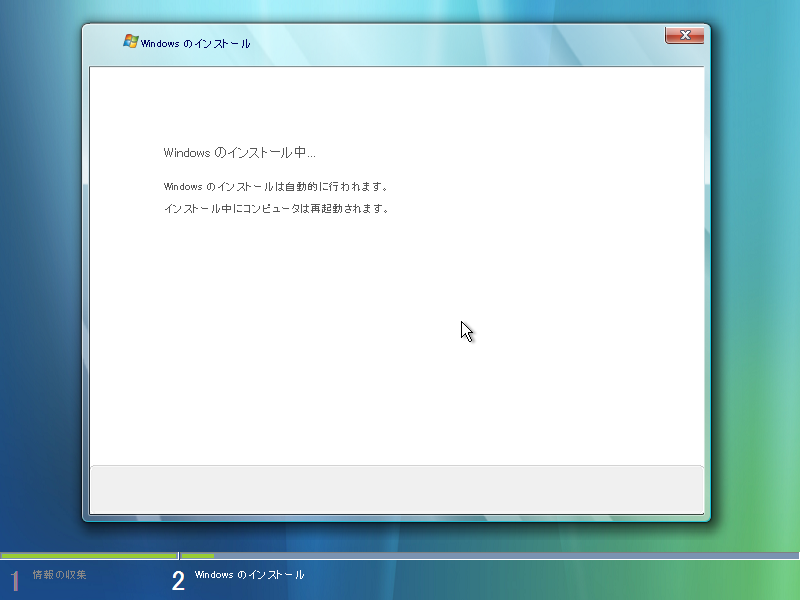Click step 2 progress bar for Windows のインストール
The width and height of the screenshot is (800, 600).
coord(490,556)
